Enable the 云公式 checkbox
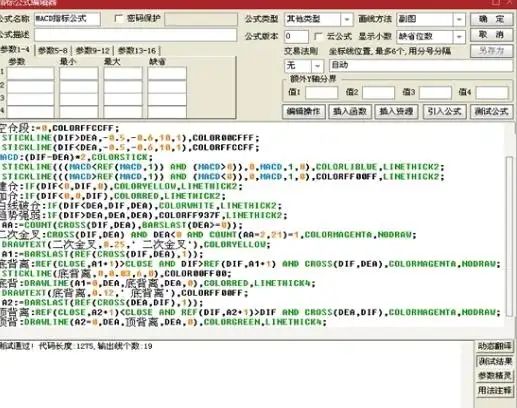This screenshot has height=408, width=517. coord(318,36)
